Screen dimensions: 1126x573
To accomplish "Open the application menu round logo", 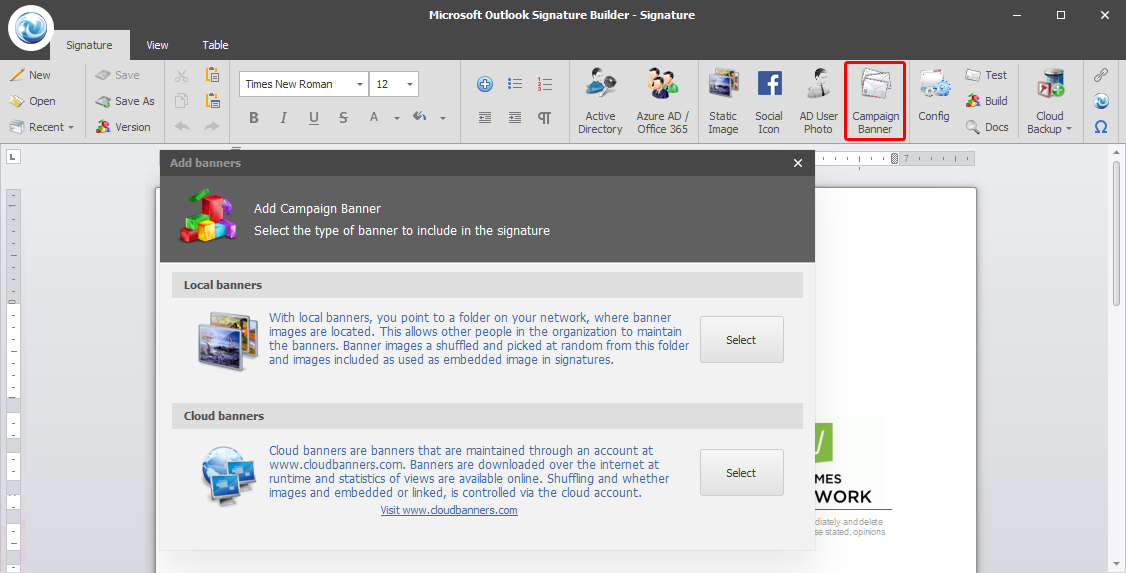I will (30, 28).
